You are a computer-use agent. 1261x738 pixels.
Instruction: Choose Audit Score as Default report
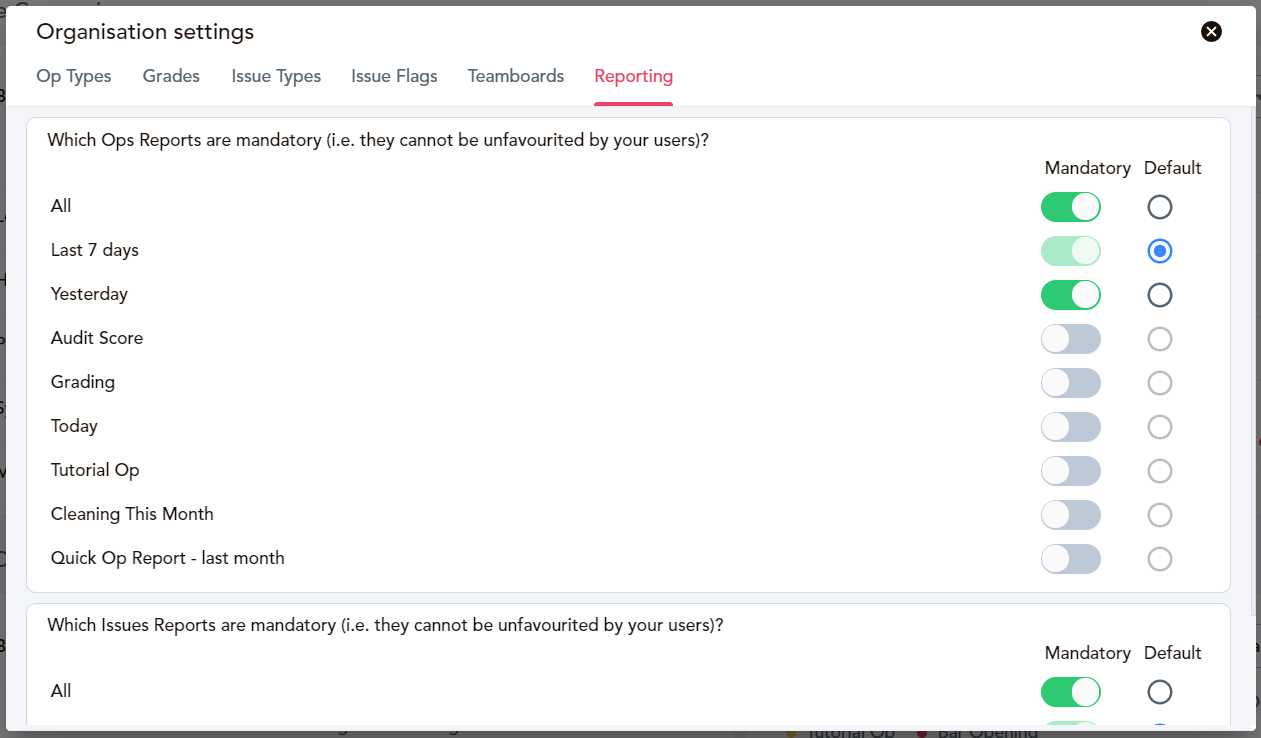click(x=1160, y=339)
